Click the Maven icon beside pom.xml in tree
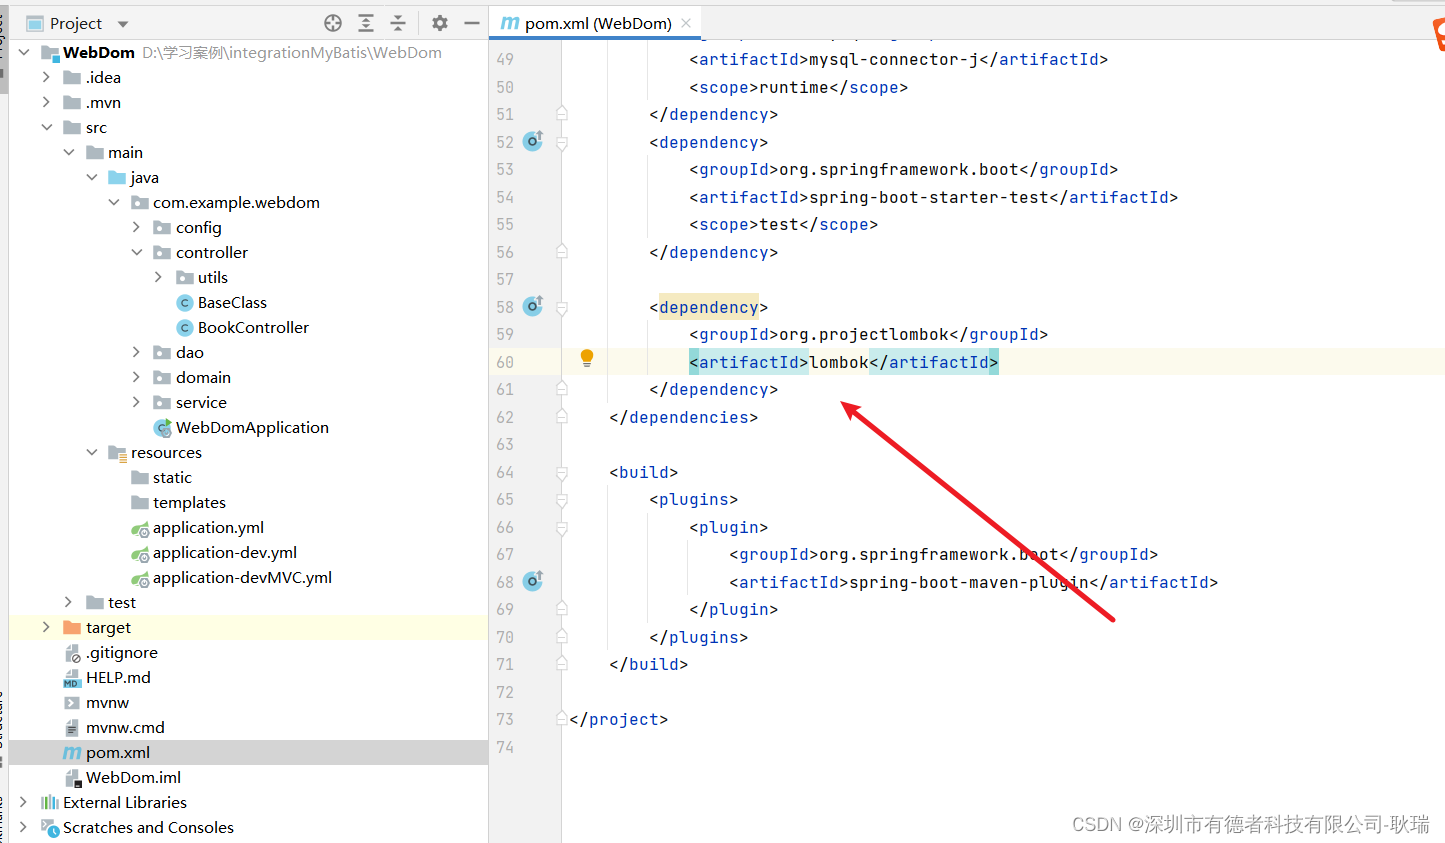Viewport: 1445px width, 843px height. pos(72,752)
